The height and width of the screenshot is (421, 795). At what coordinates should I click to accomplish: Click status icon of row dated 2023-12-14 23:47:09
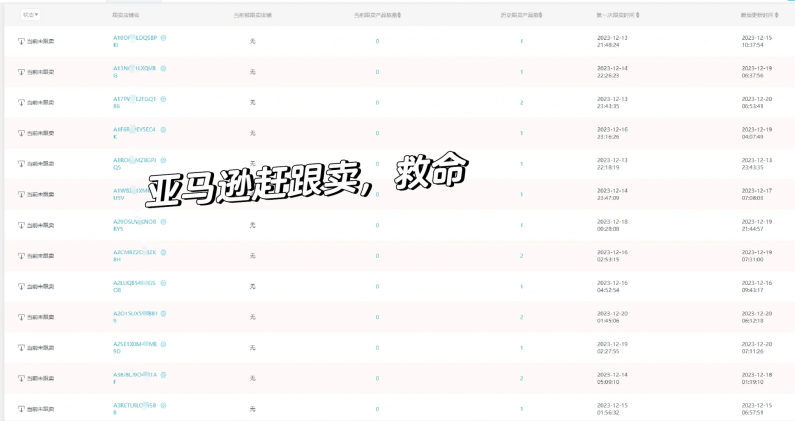tap(21, 194)
